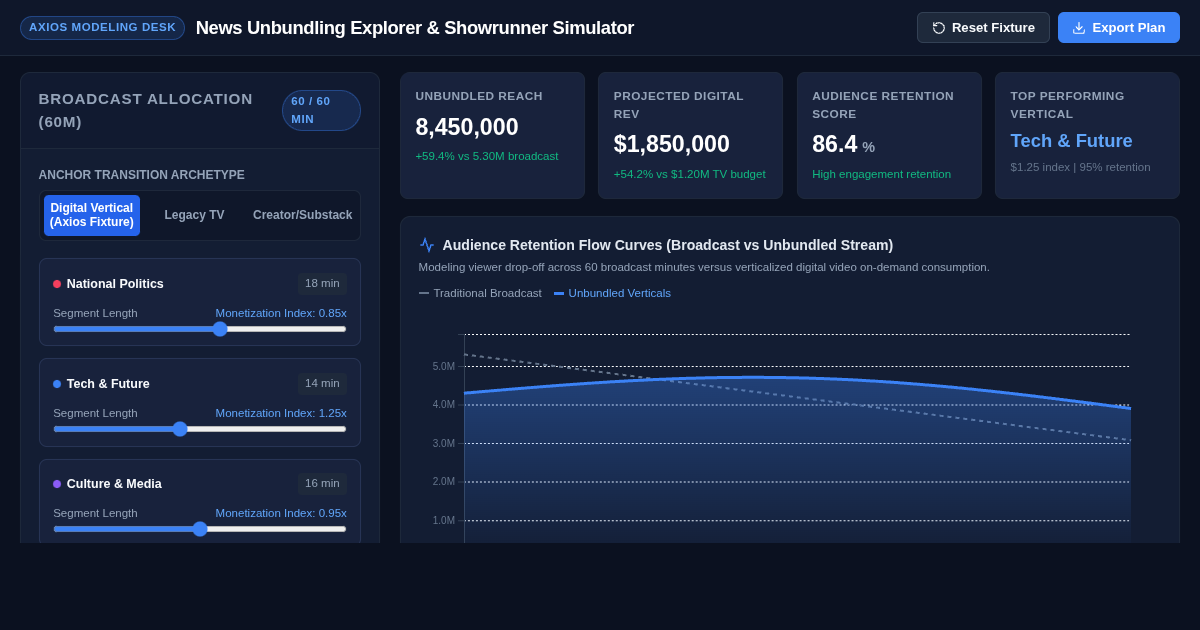Adjust the Tech & Future segment length slider
This screenshot has width=1200, height=630.
pos(200,429)
